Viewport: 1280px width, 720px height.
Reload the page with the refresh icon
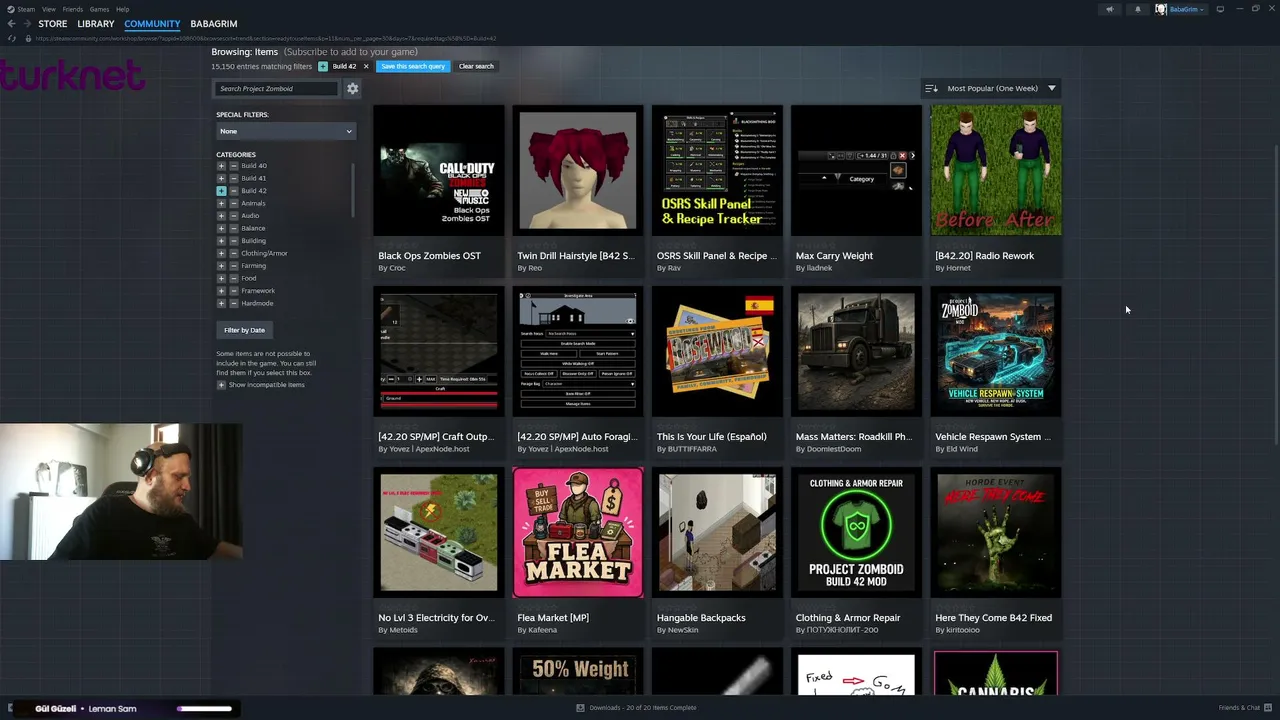point(12,38)
